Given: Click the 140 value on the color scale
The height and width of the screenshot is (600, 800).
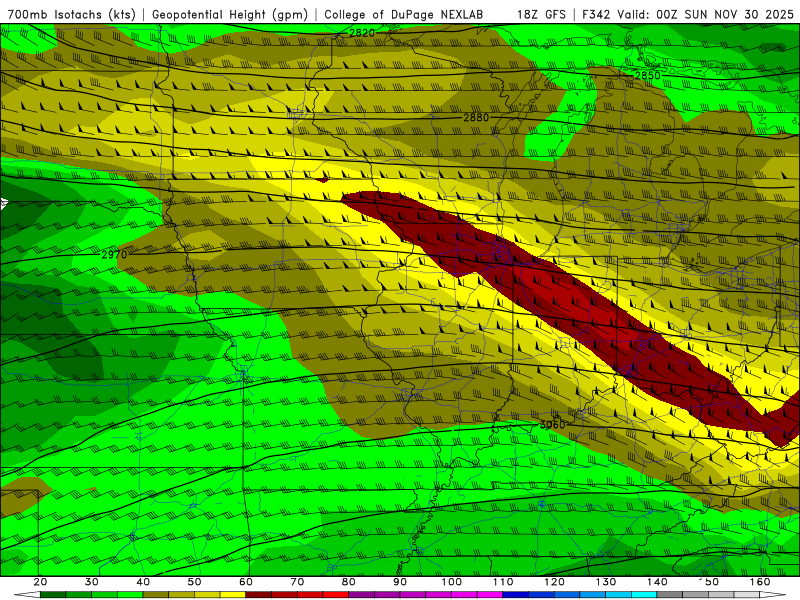Looking at the screenshot, I should click(657, 582).
